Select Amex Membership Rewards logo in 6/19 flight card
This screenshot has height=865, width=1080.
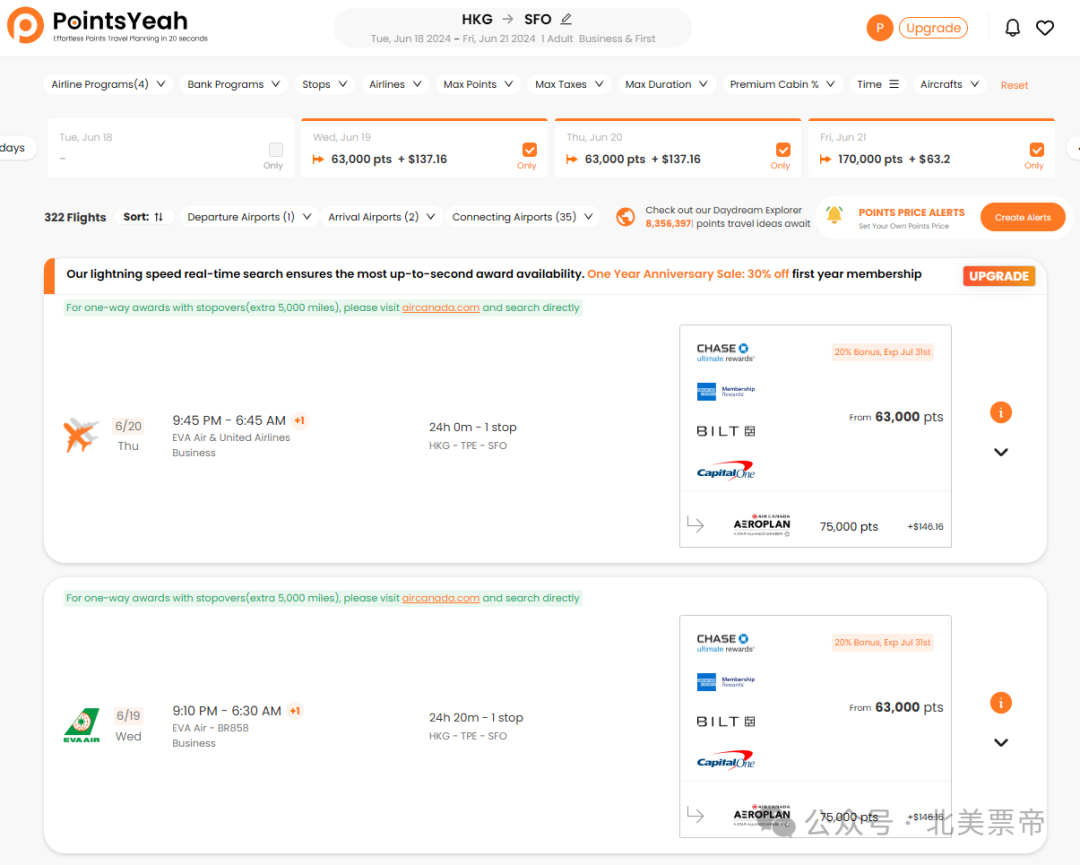(725, 682)
